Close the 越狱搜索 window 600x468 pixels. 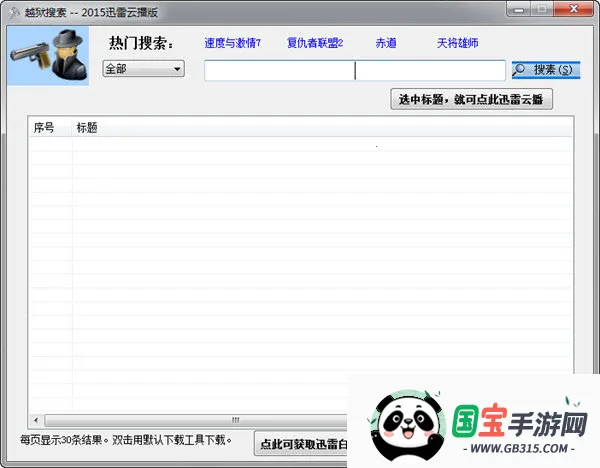click(574, 8)
